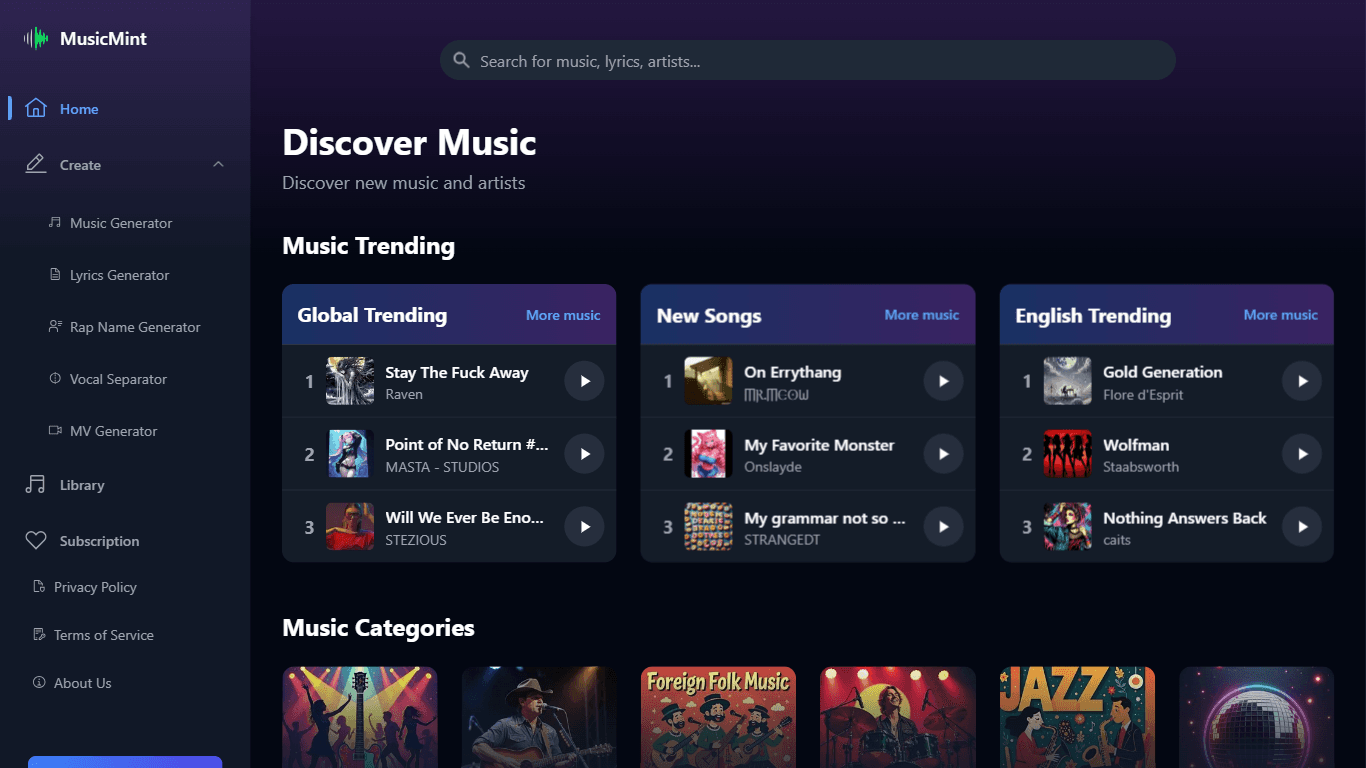Open the Terms of Service link
1366x768 pixels.
(x=104, y=635)
